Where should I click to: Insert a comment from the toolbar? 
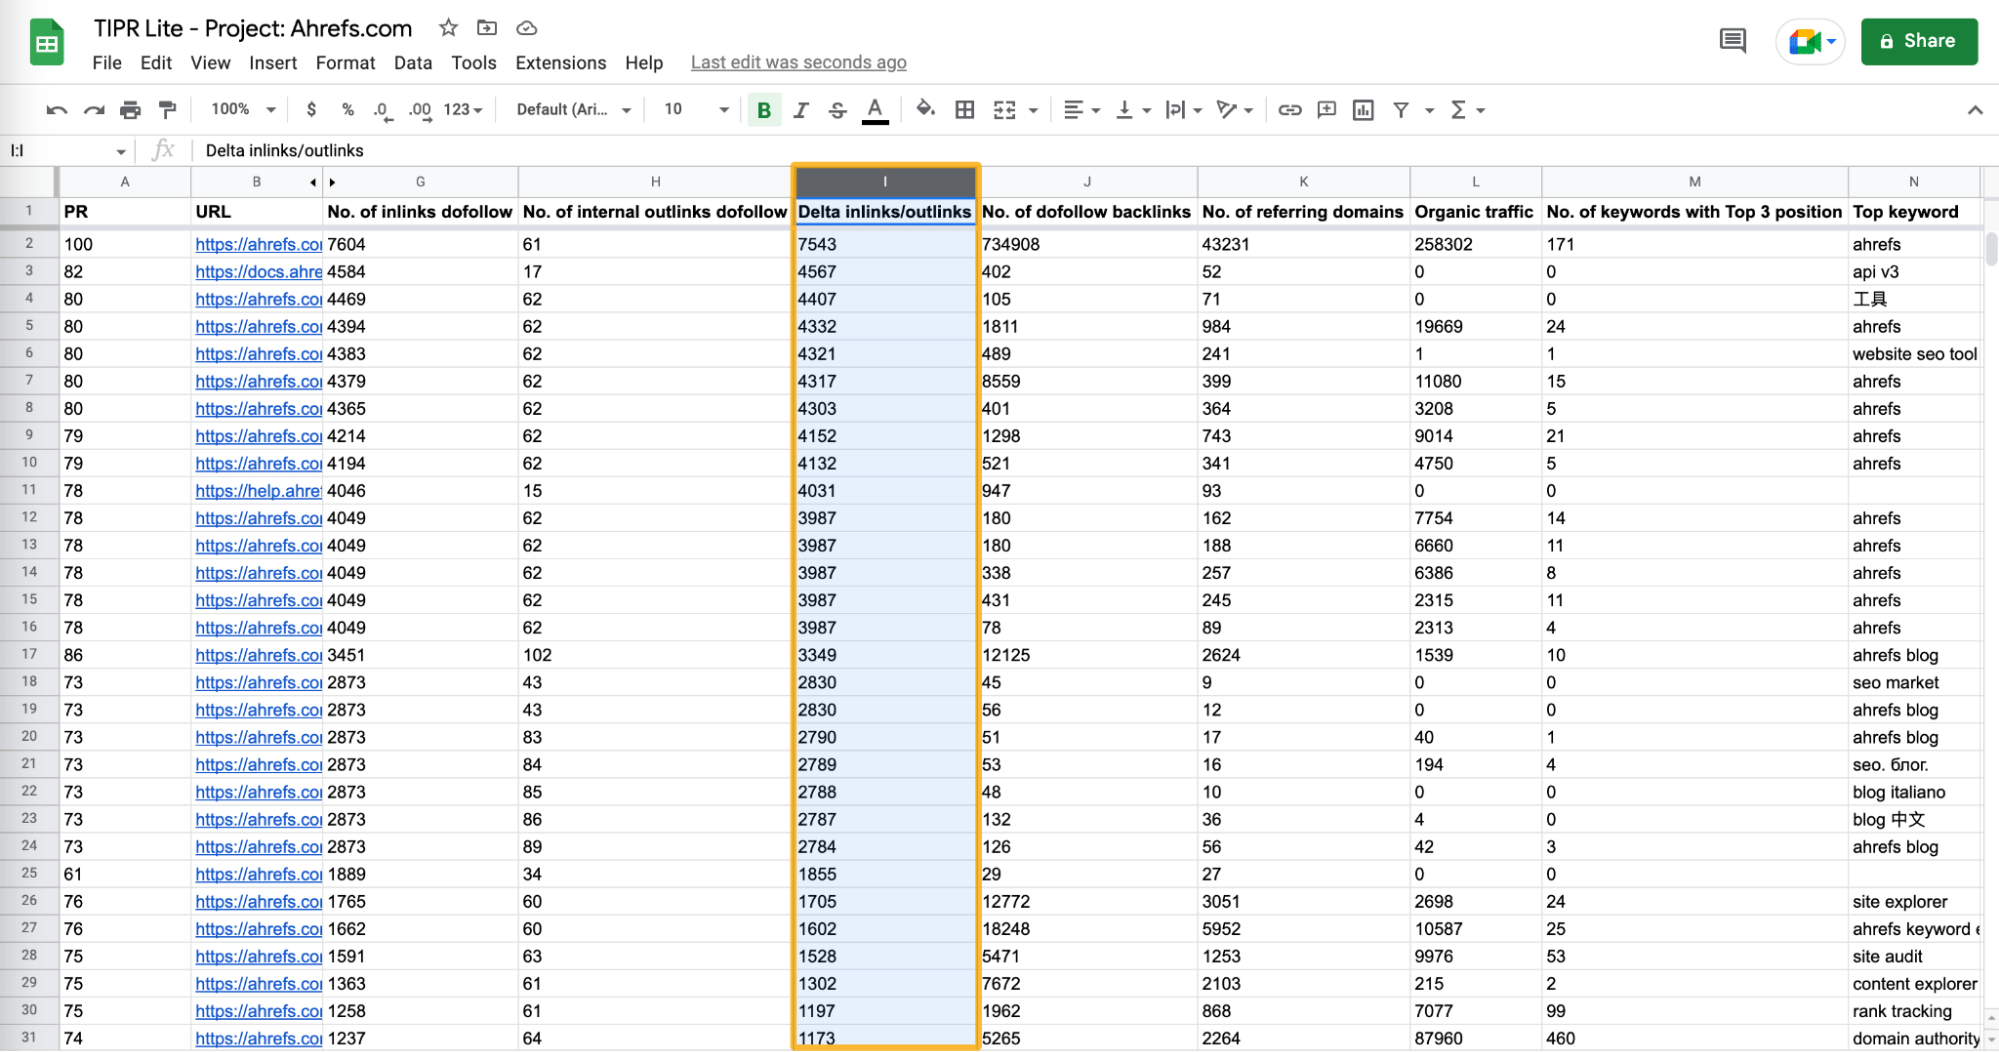tap(1325, 110)
